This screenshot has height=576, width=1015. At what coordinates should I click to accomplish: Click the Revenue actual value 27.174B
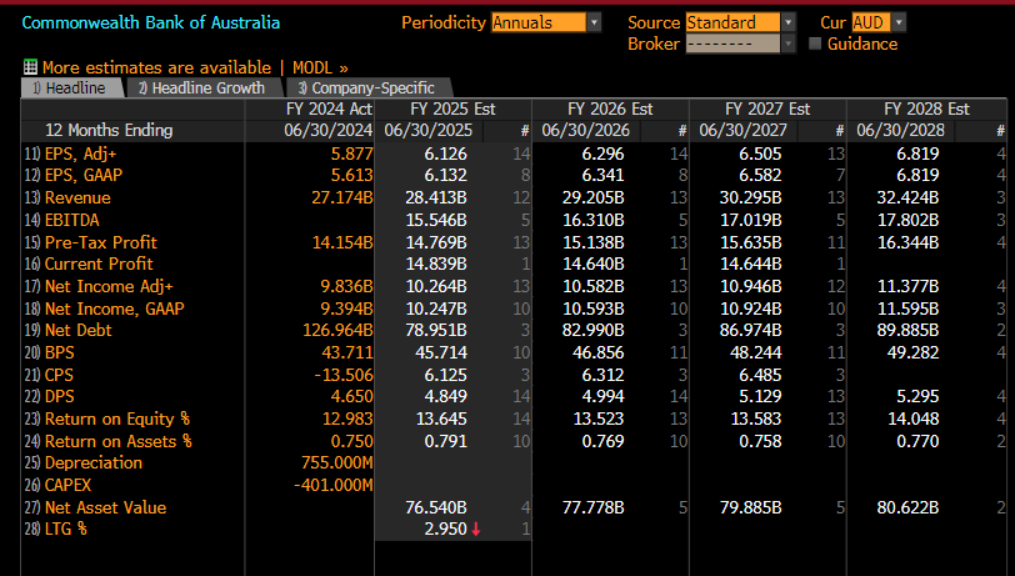(342, 198)
